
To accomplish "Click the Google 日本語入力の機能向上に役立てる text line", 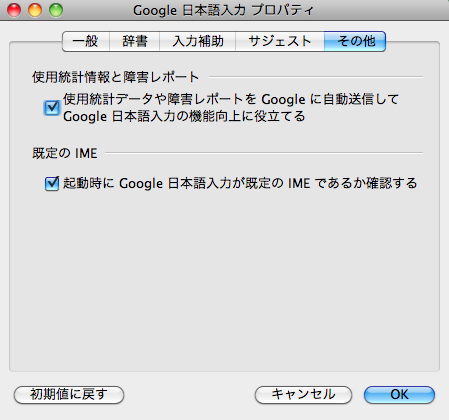I will 184,116.
